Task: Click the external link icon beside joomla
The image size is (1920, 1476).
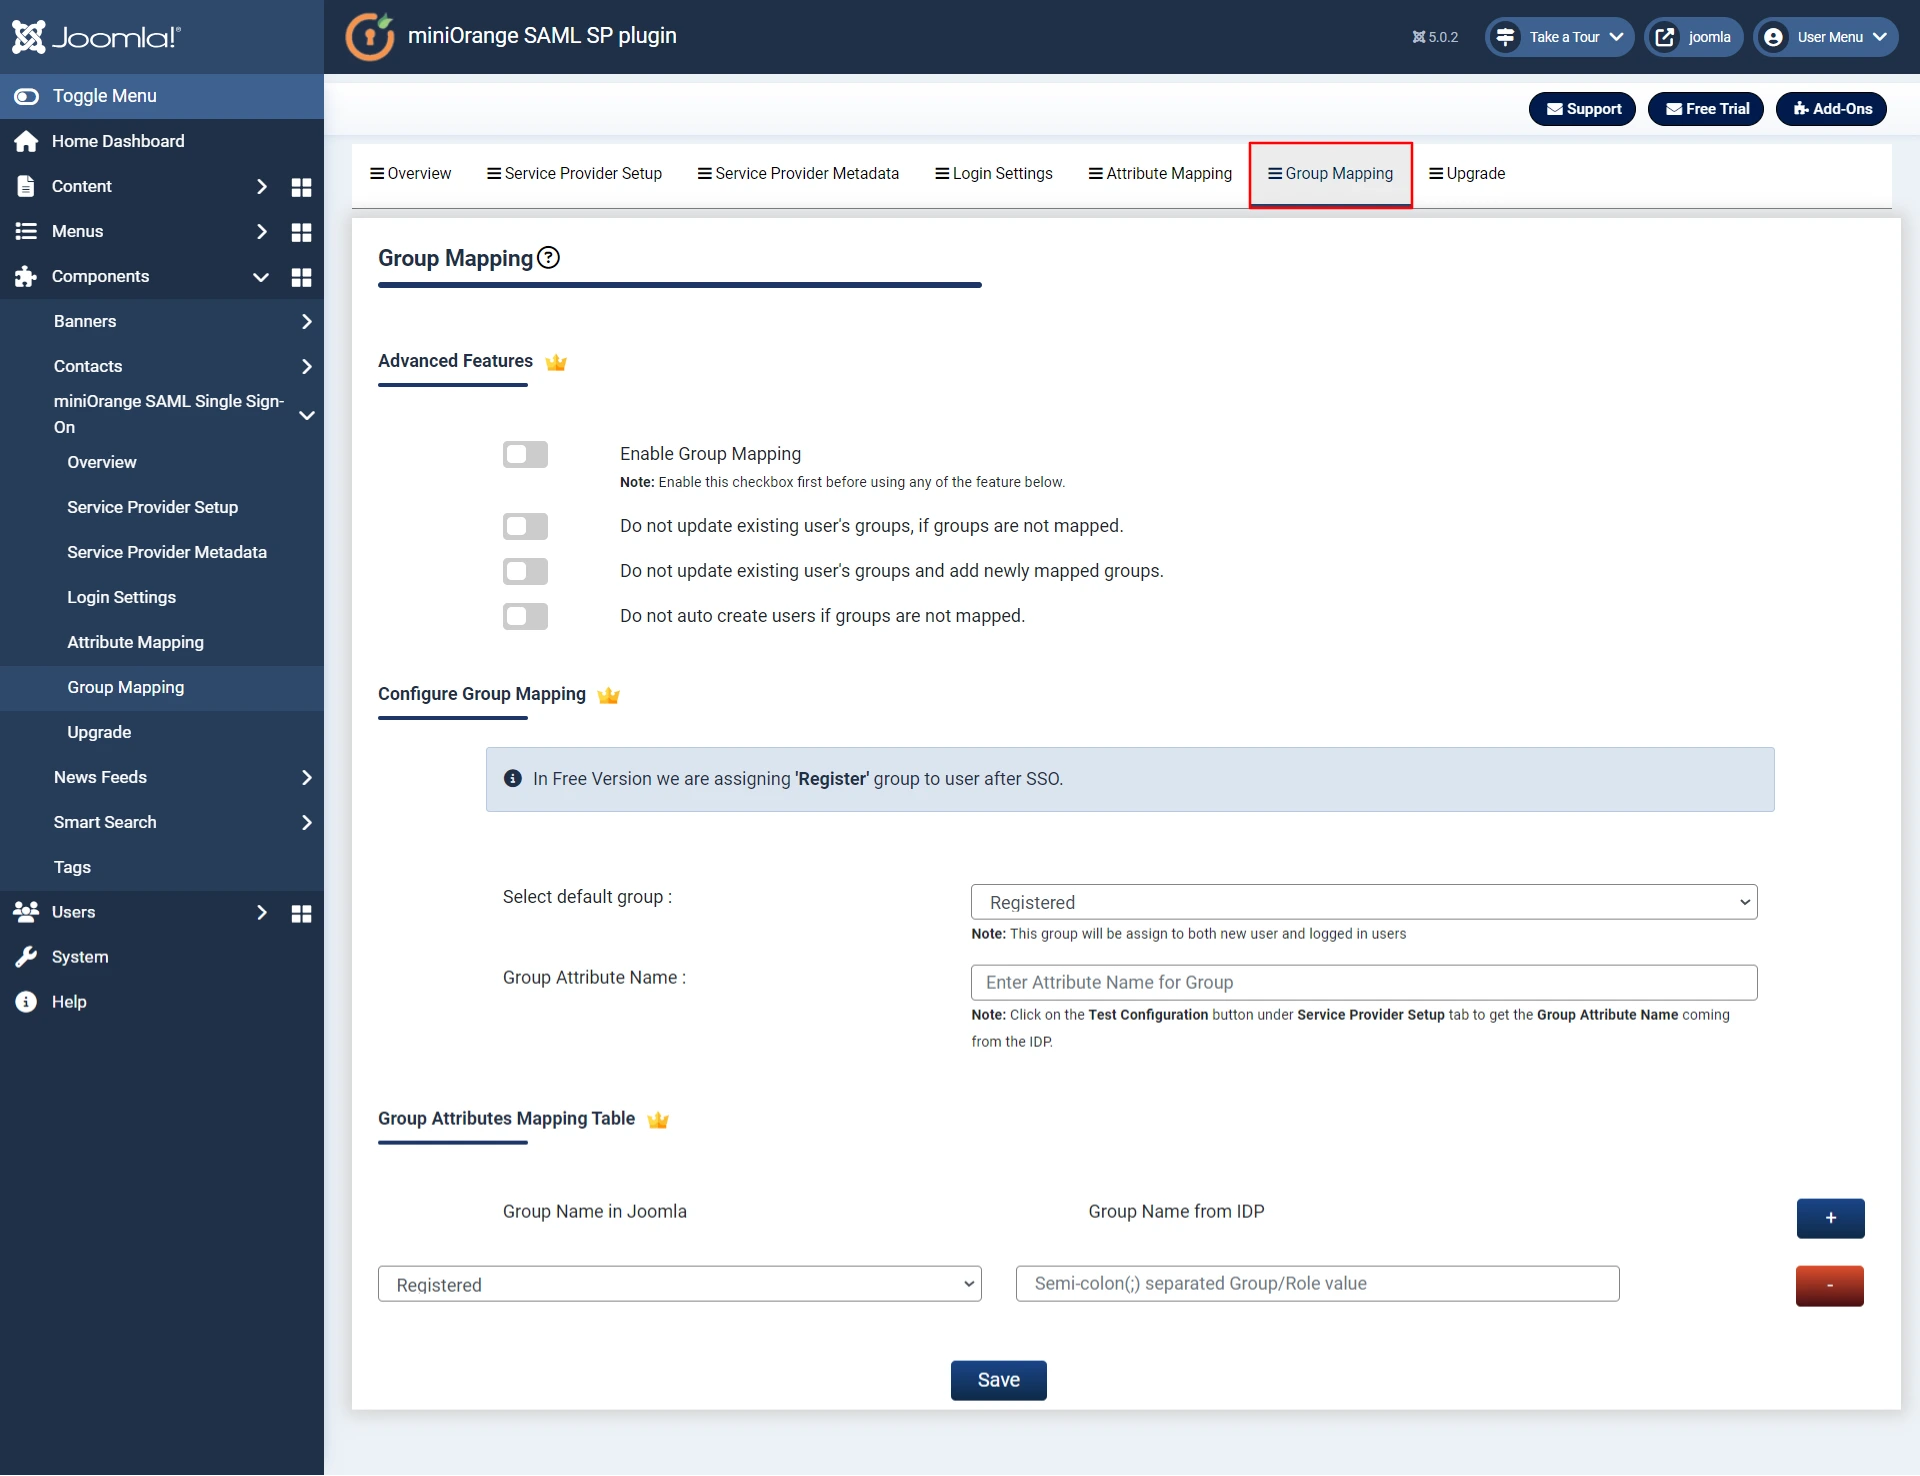Action: click(x=1665, y=37)
